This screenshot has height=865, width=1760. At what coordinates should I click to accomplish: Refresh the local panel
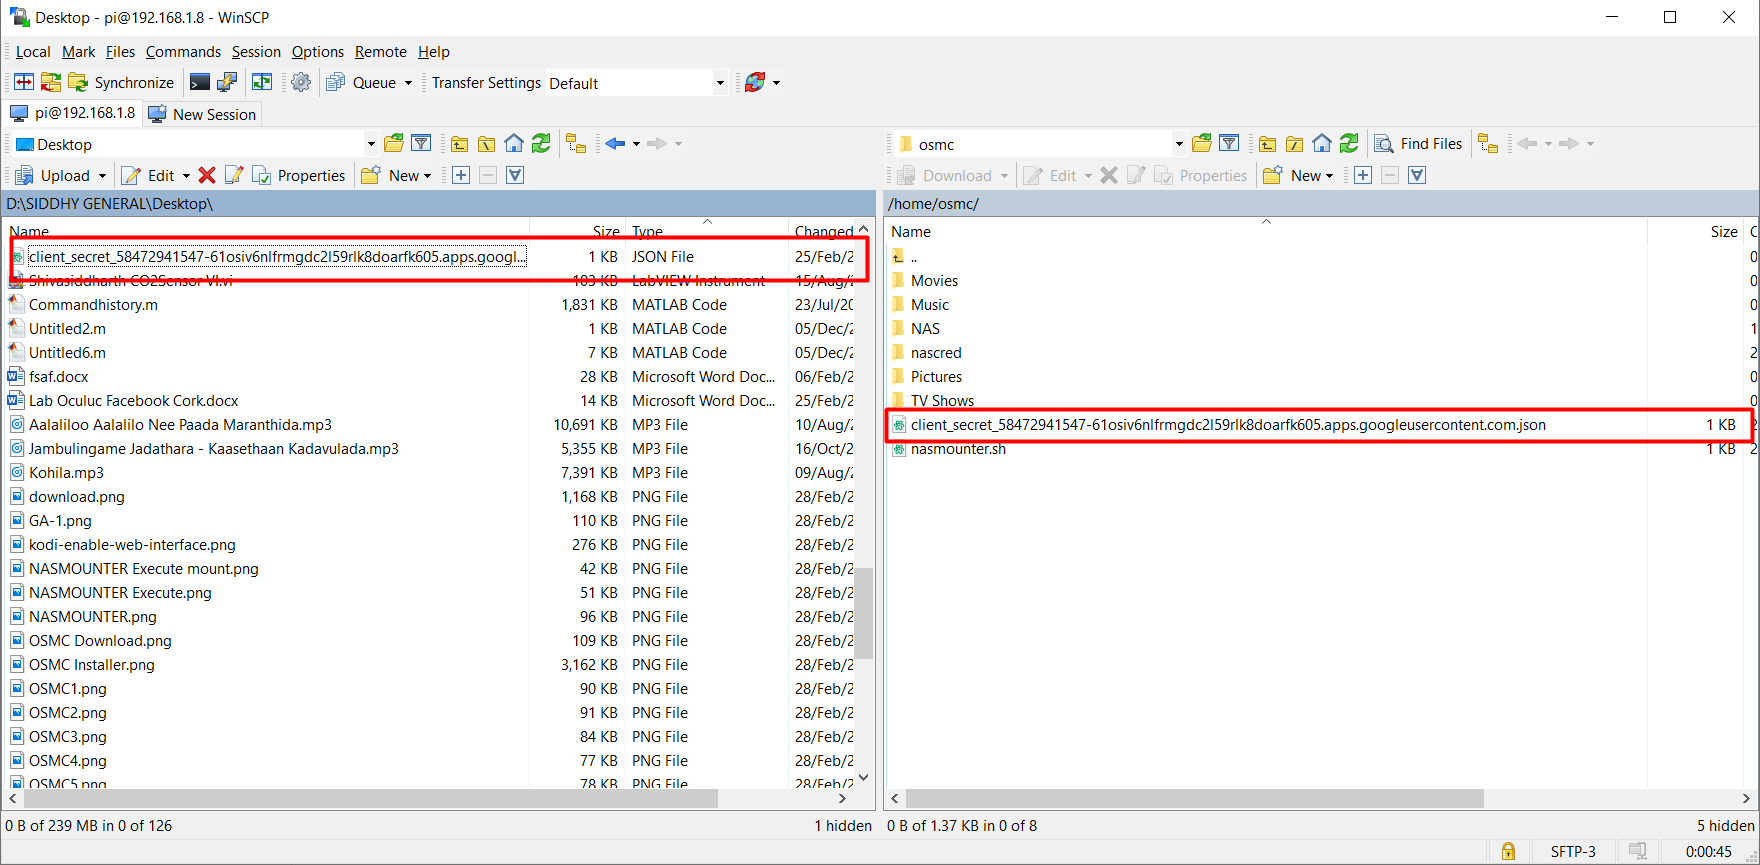541,144
